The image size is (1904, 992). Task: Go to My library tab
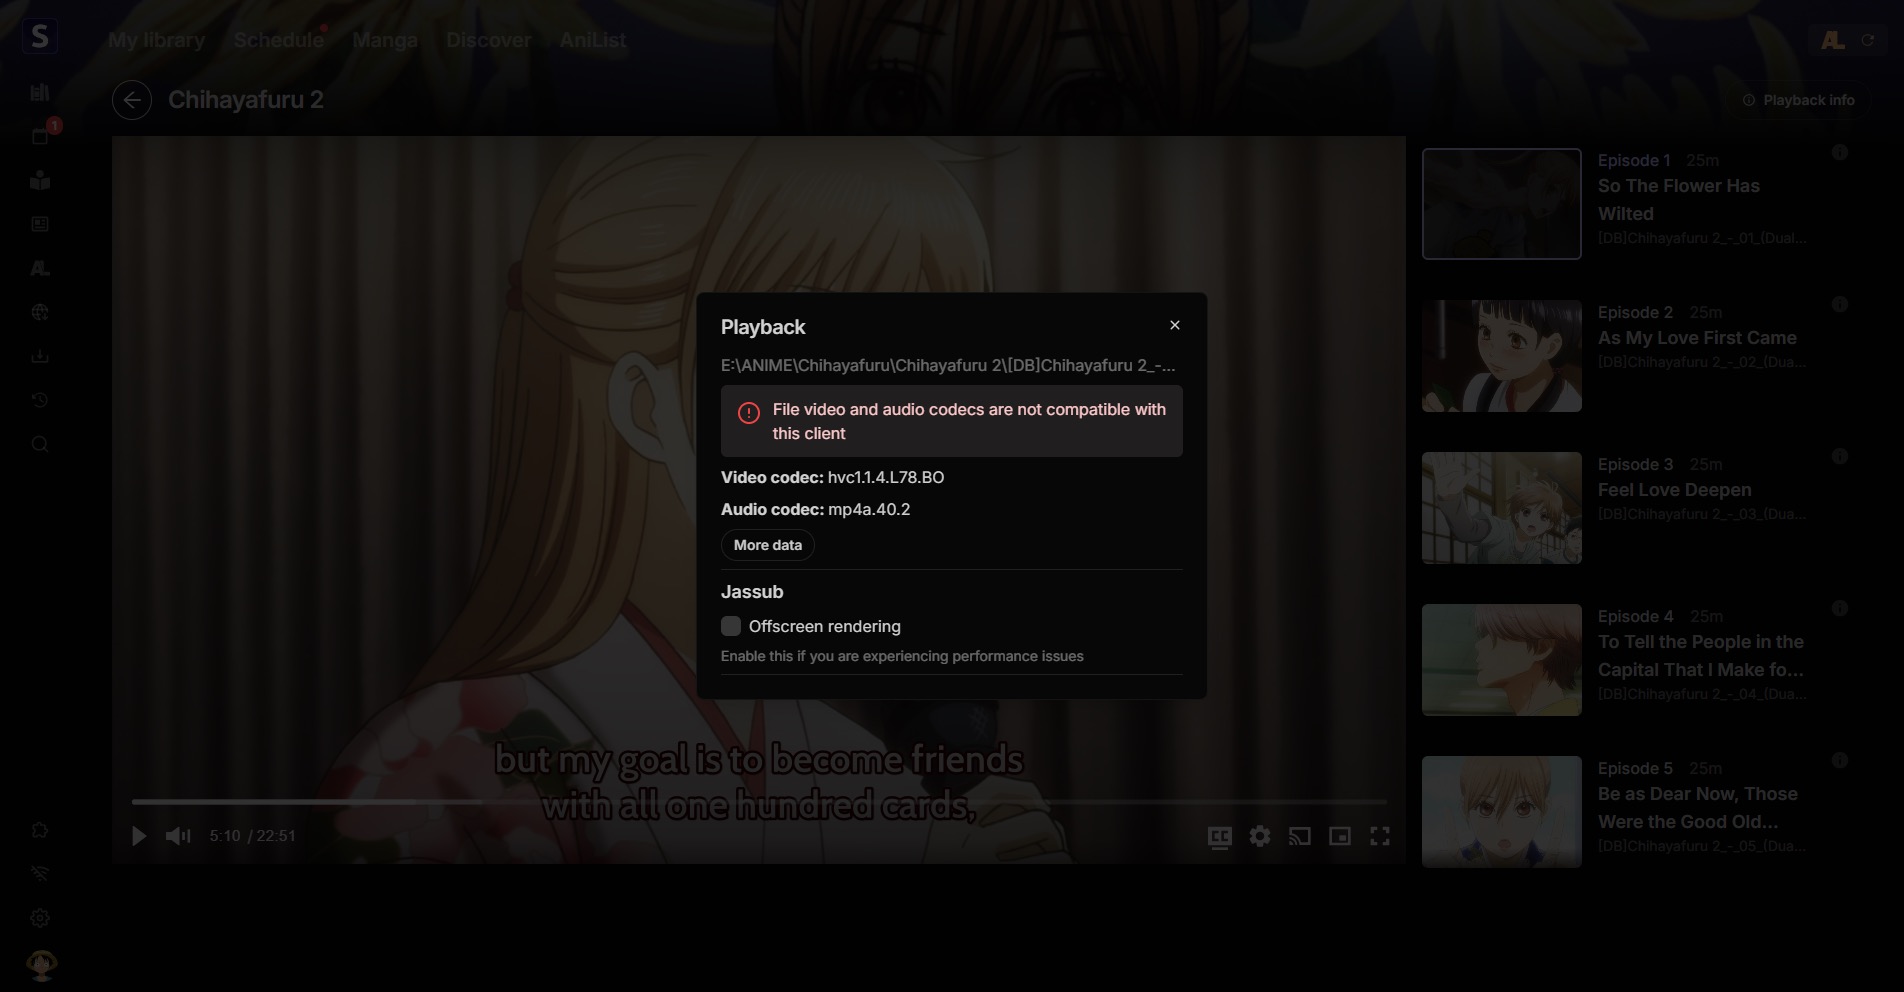(x=157, y=40)
